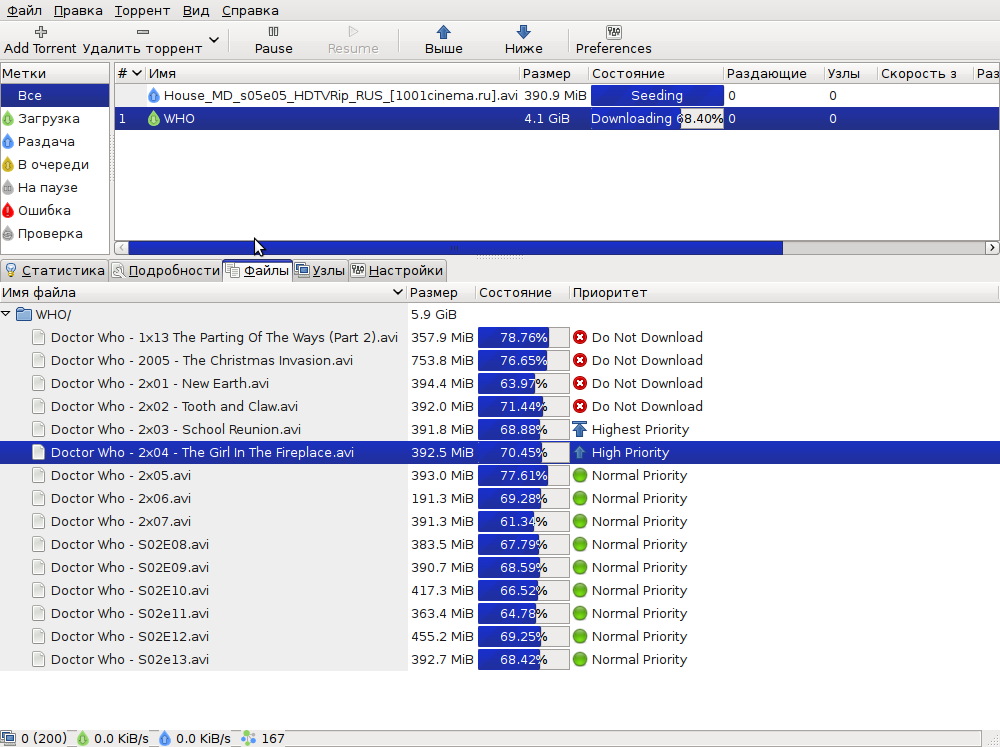Move torrent down with Ниже arrow
Viewport: 1000px width, 747px height.
tap(524, 40)
